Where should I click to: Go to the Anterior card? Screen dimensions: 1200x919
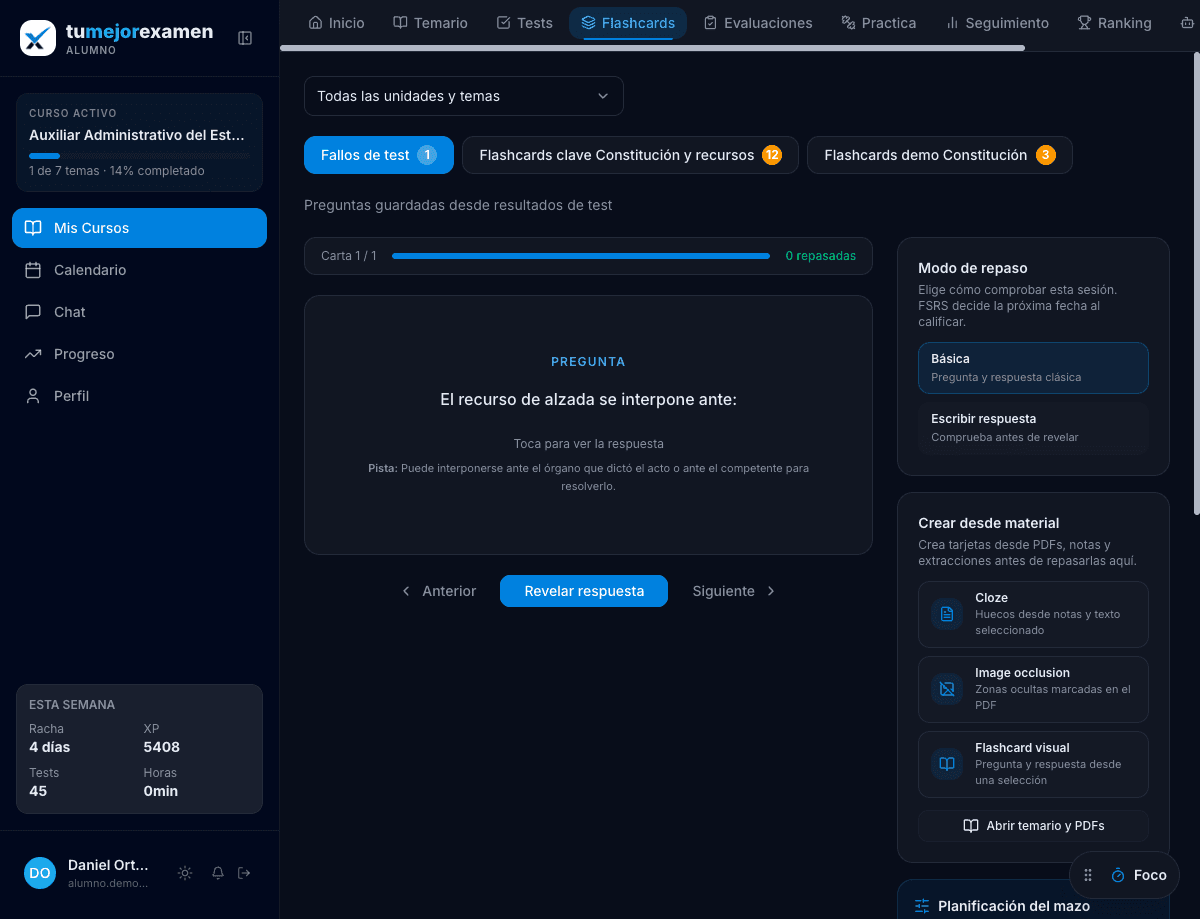tap(439, 591)
